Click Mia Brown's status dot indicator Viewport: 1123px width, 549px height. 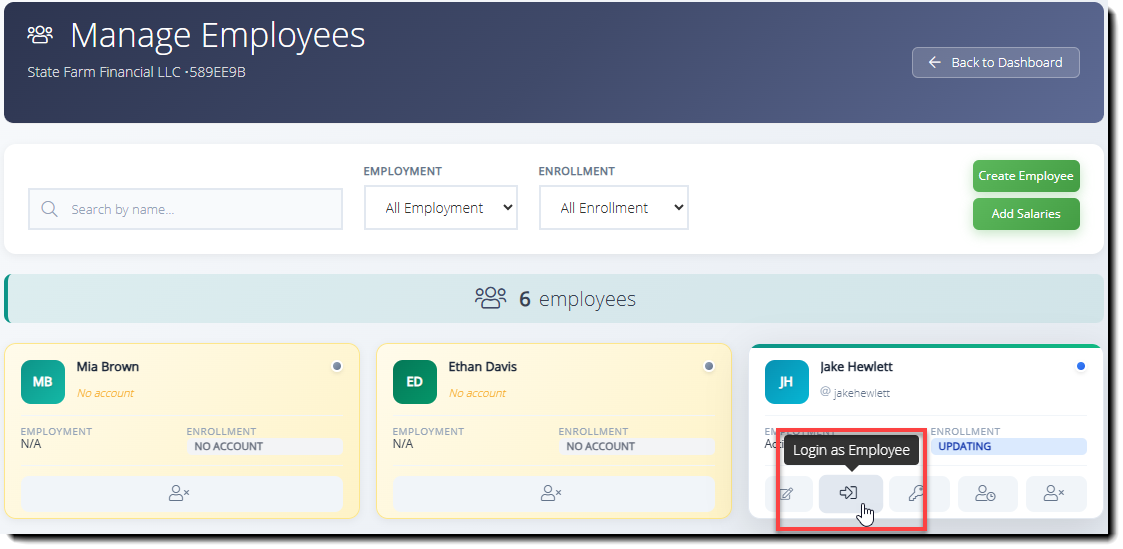click(337, 366)
